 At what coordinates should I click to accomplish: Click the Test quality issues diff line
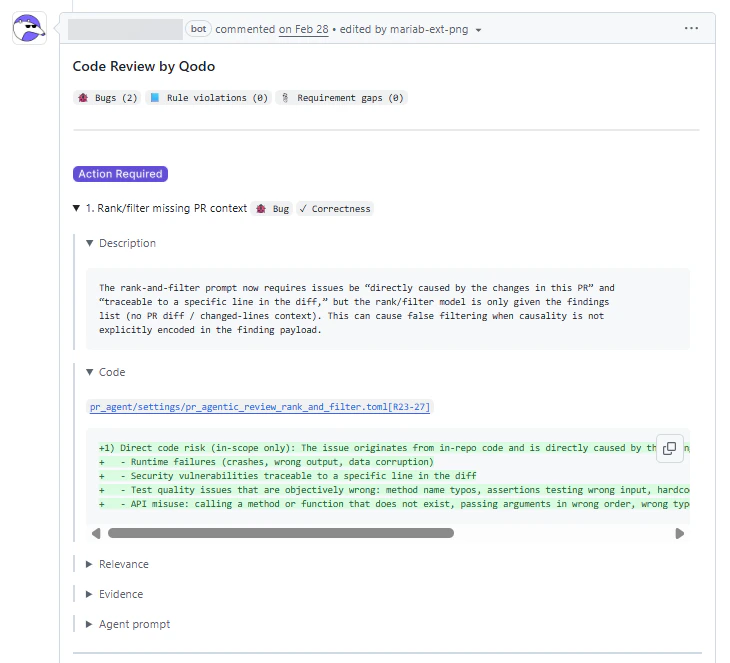click(394, 490)
